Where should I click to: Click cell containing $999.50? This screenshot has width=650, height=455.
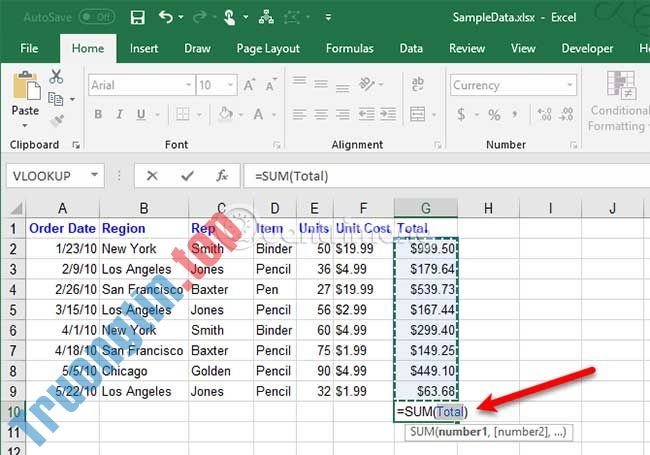pos(426,249)
